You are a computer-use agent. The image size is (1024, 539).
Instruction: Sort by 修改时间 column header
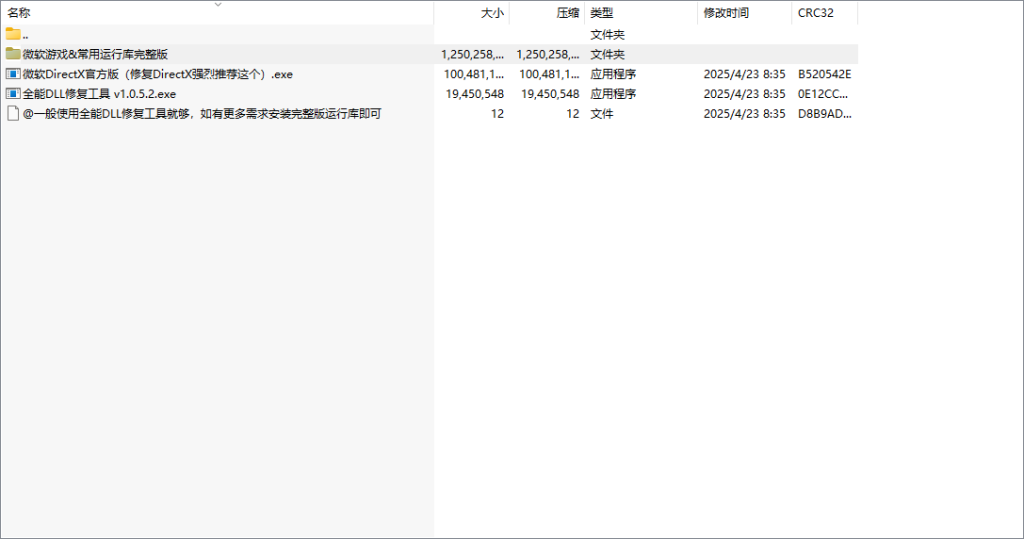(x=744, y=12)
